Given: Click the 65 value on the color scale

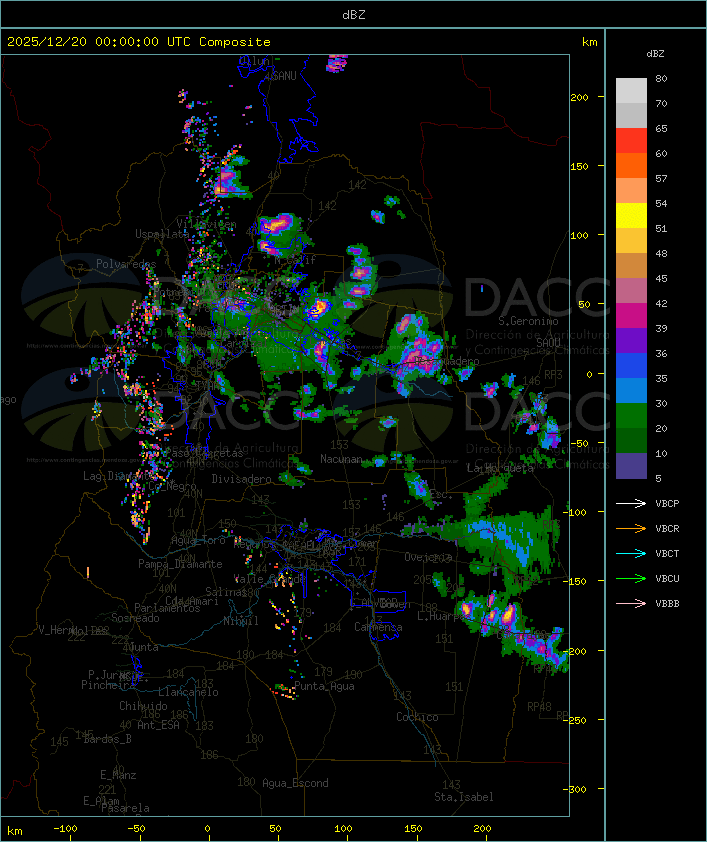Looking at the screenshot, I should [x=661, y=129].
